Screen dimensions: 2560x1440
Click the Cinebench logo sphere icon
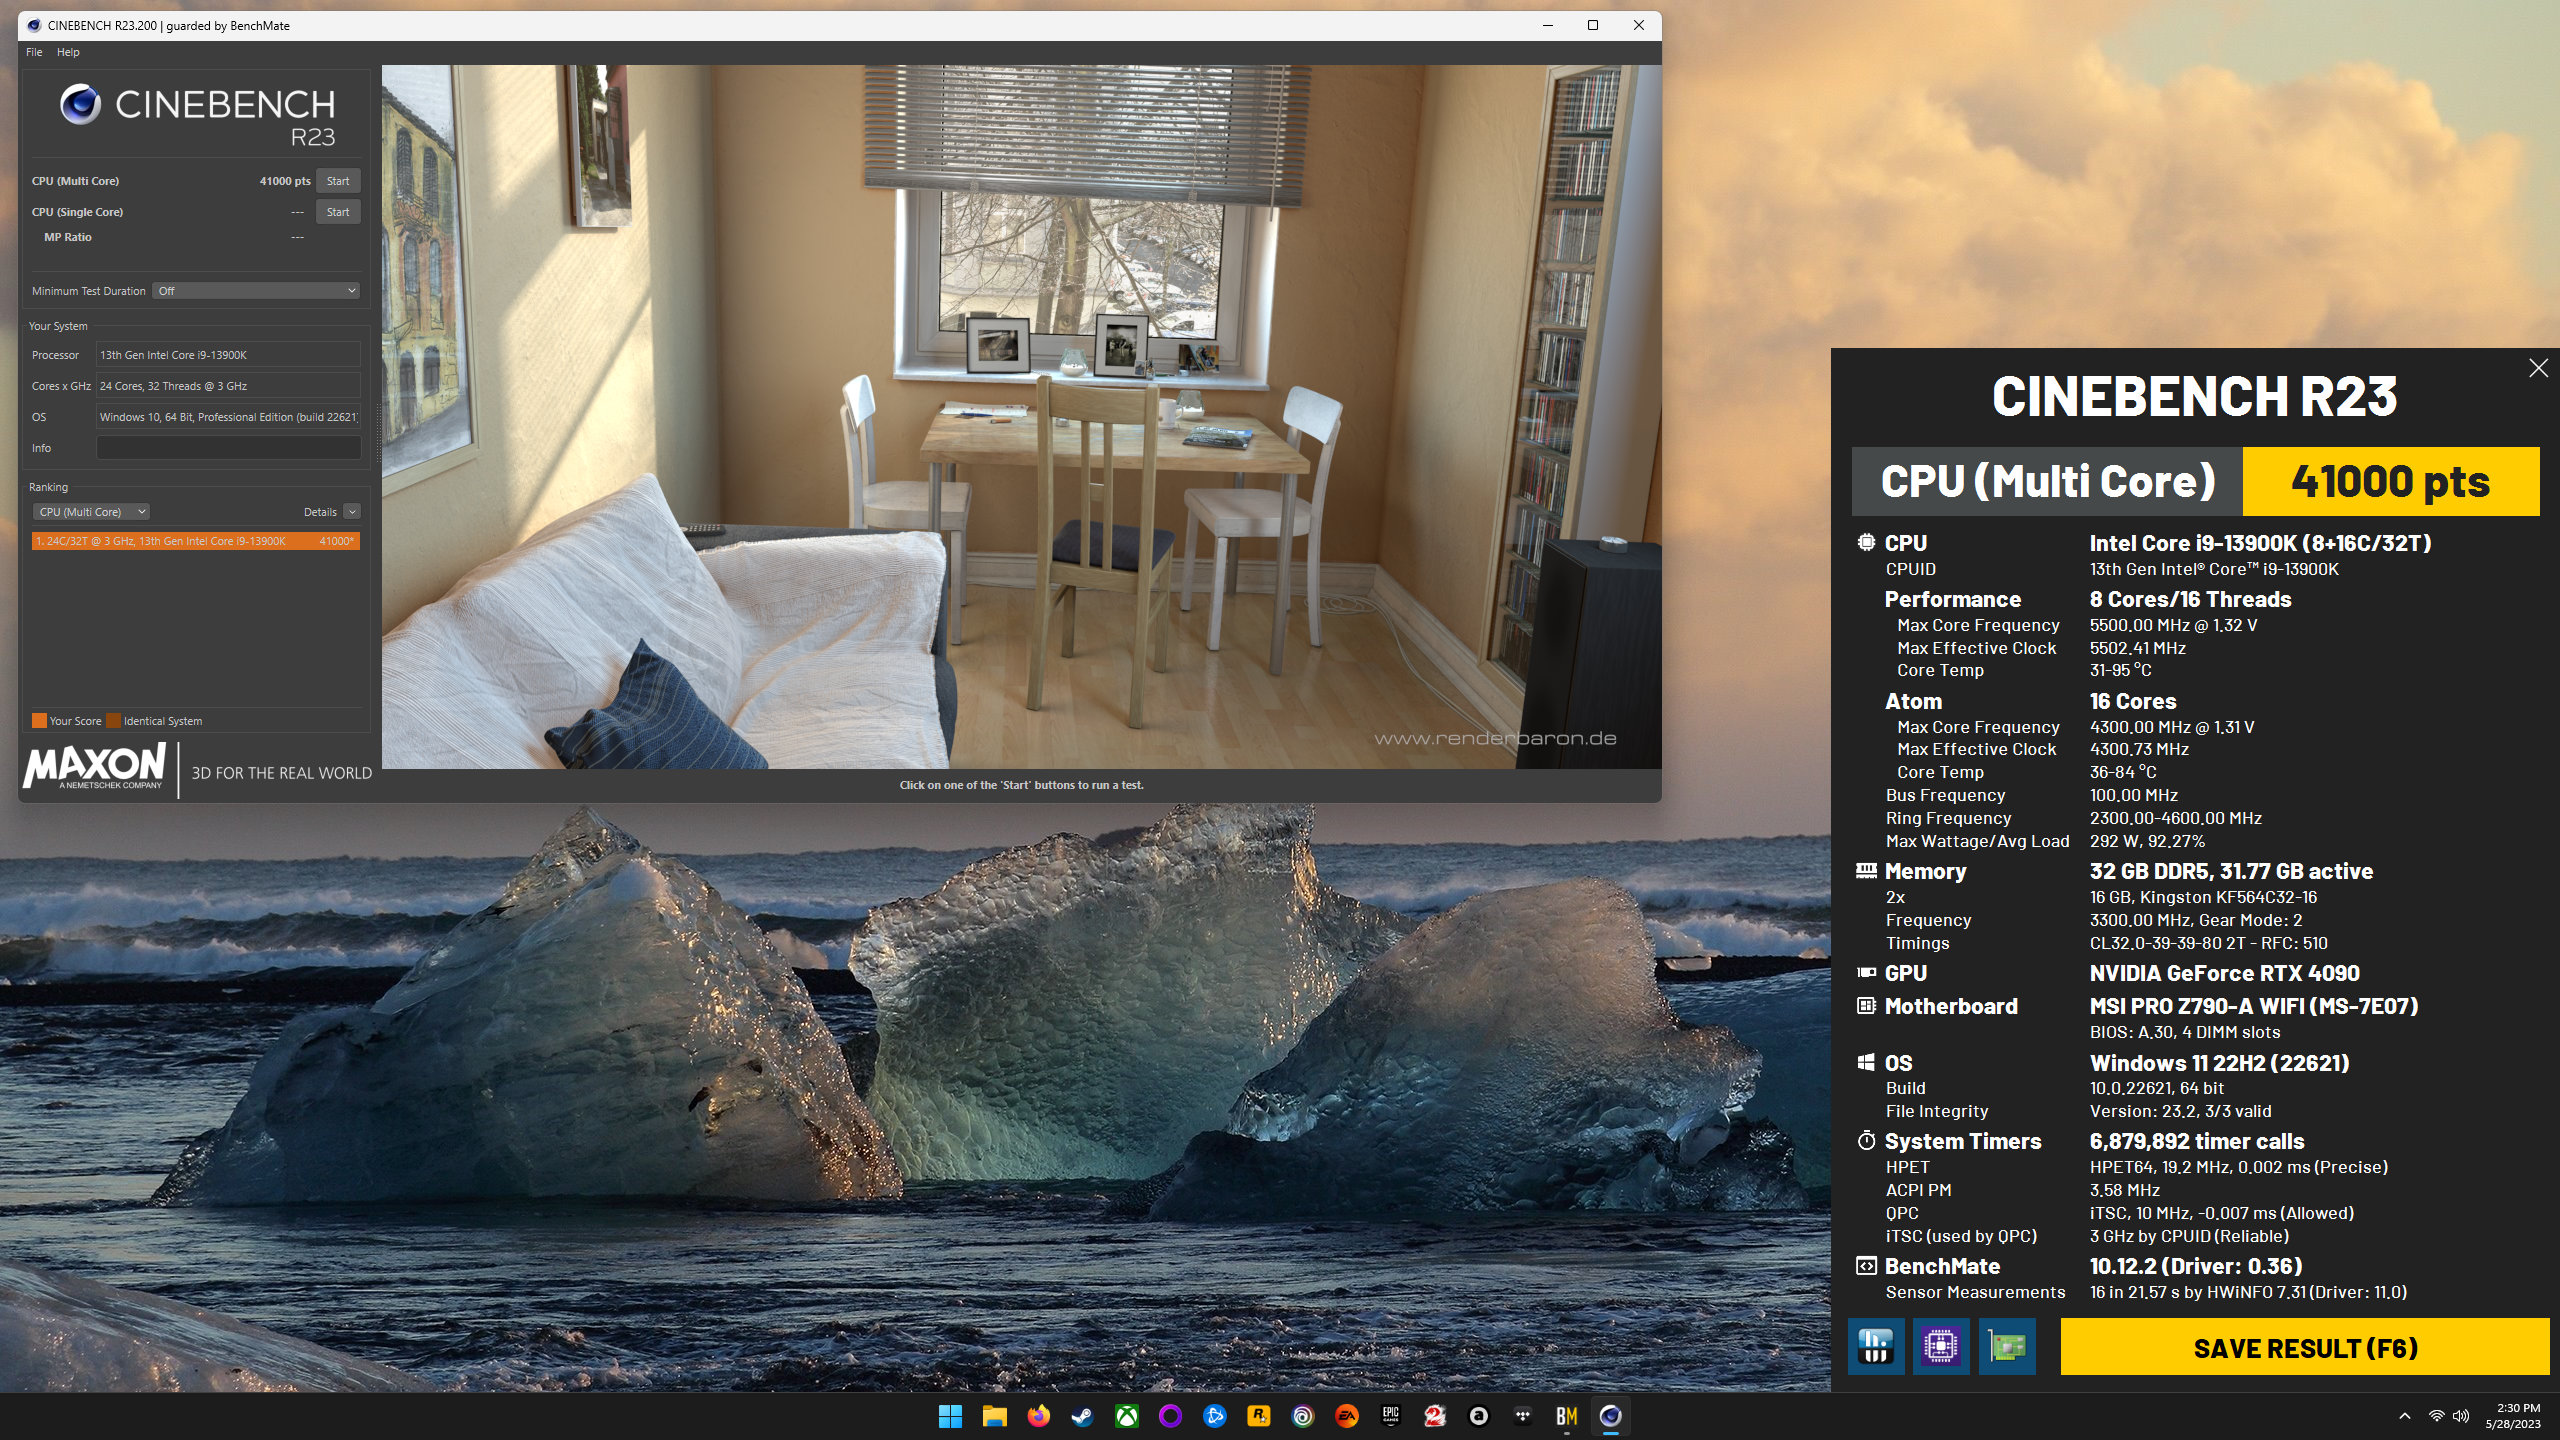tap(80, 104)
